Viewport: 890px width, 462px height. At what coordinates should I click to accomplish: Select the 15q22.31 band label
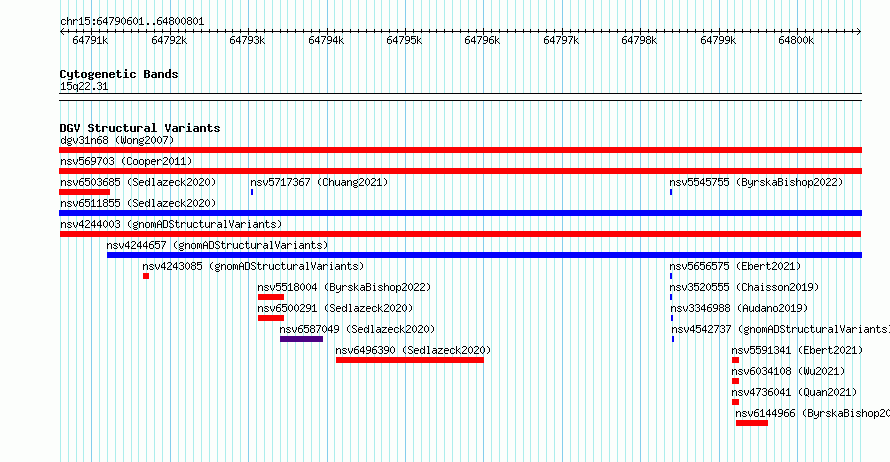click(84, 86)
